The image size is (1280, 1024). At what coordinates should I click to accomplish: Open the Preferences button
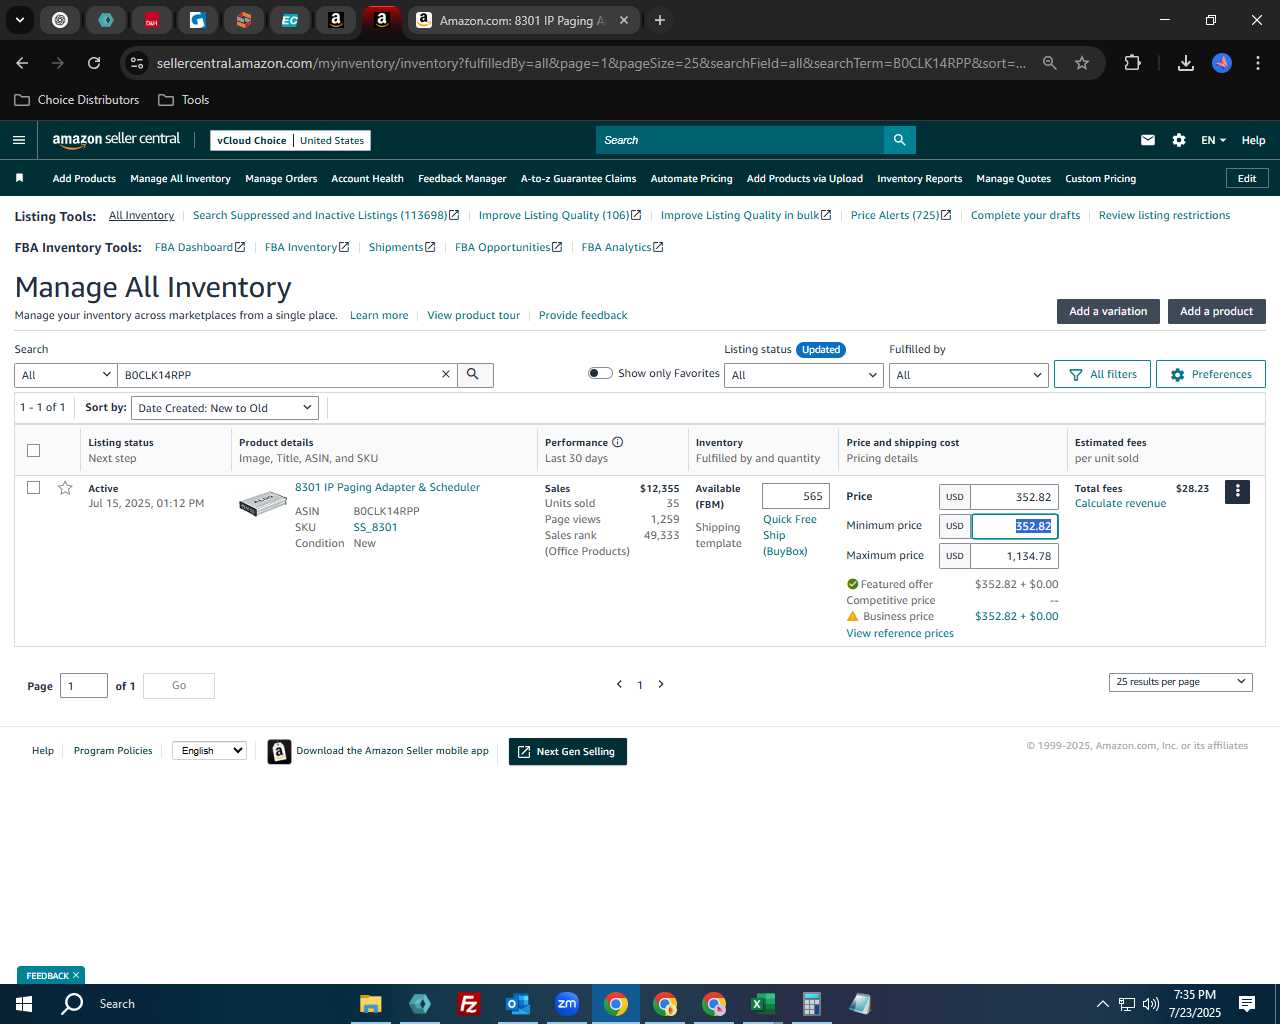click(x=1210, y=374)
